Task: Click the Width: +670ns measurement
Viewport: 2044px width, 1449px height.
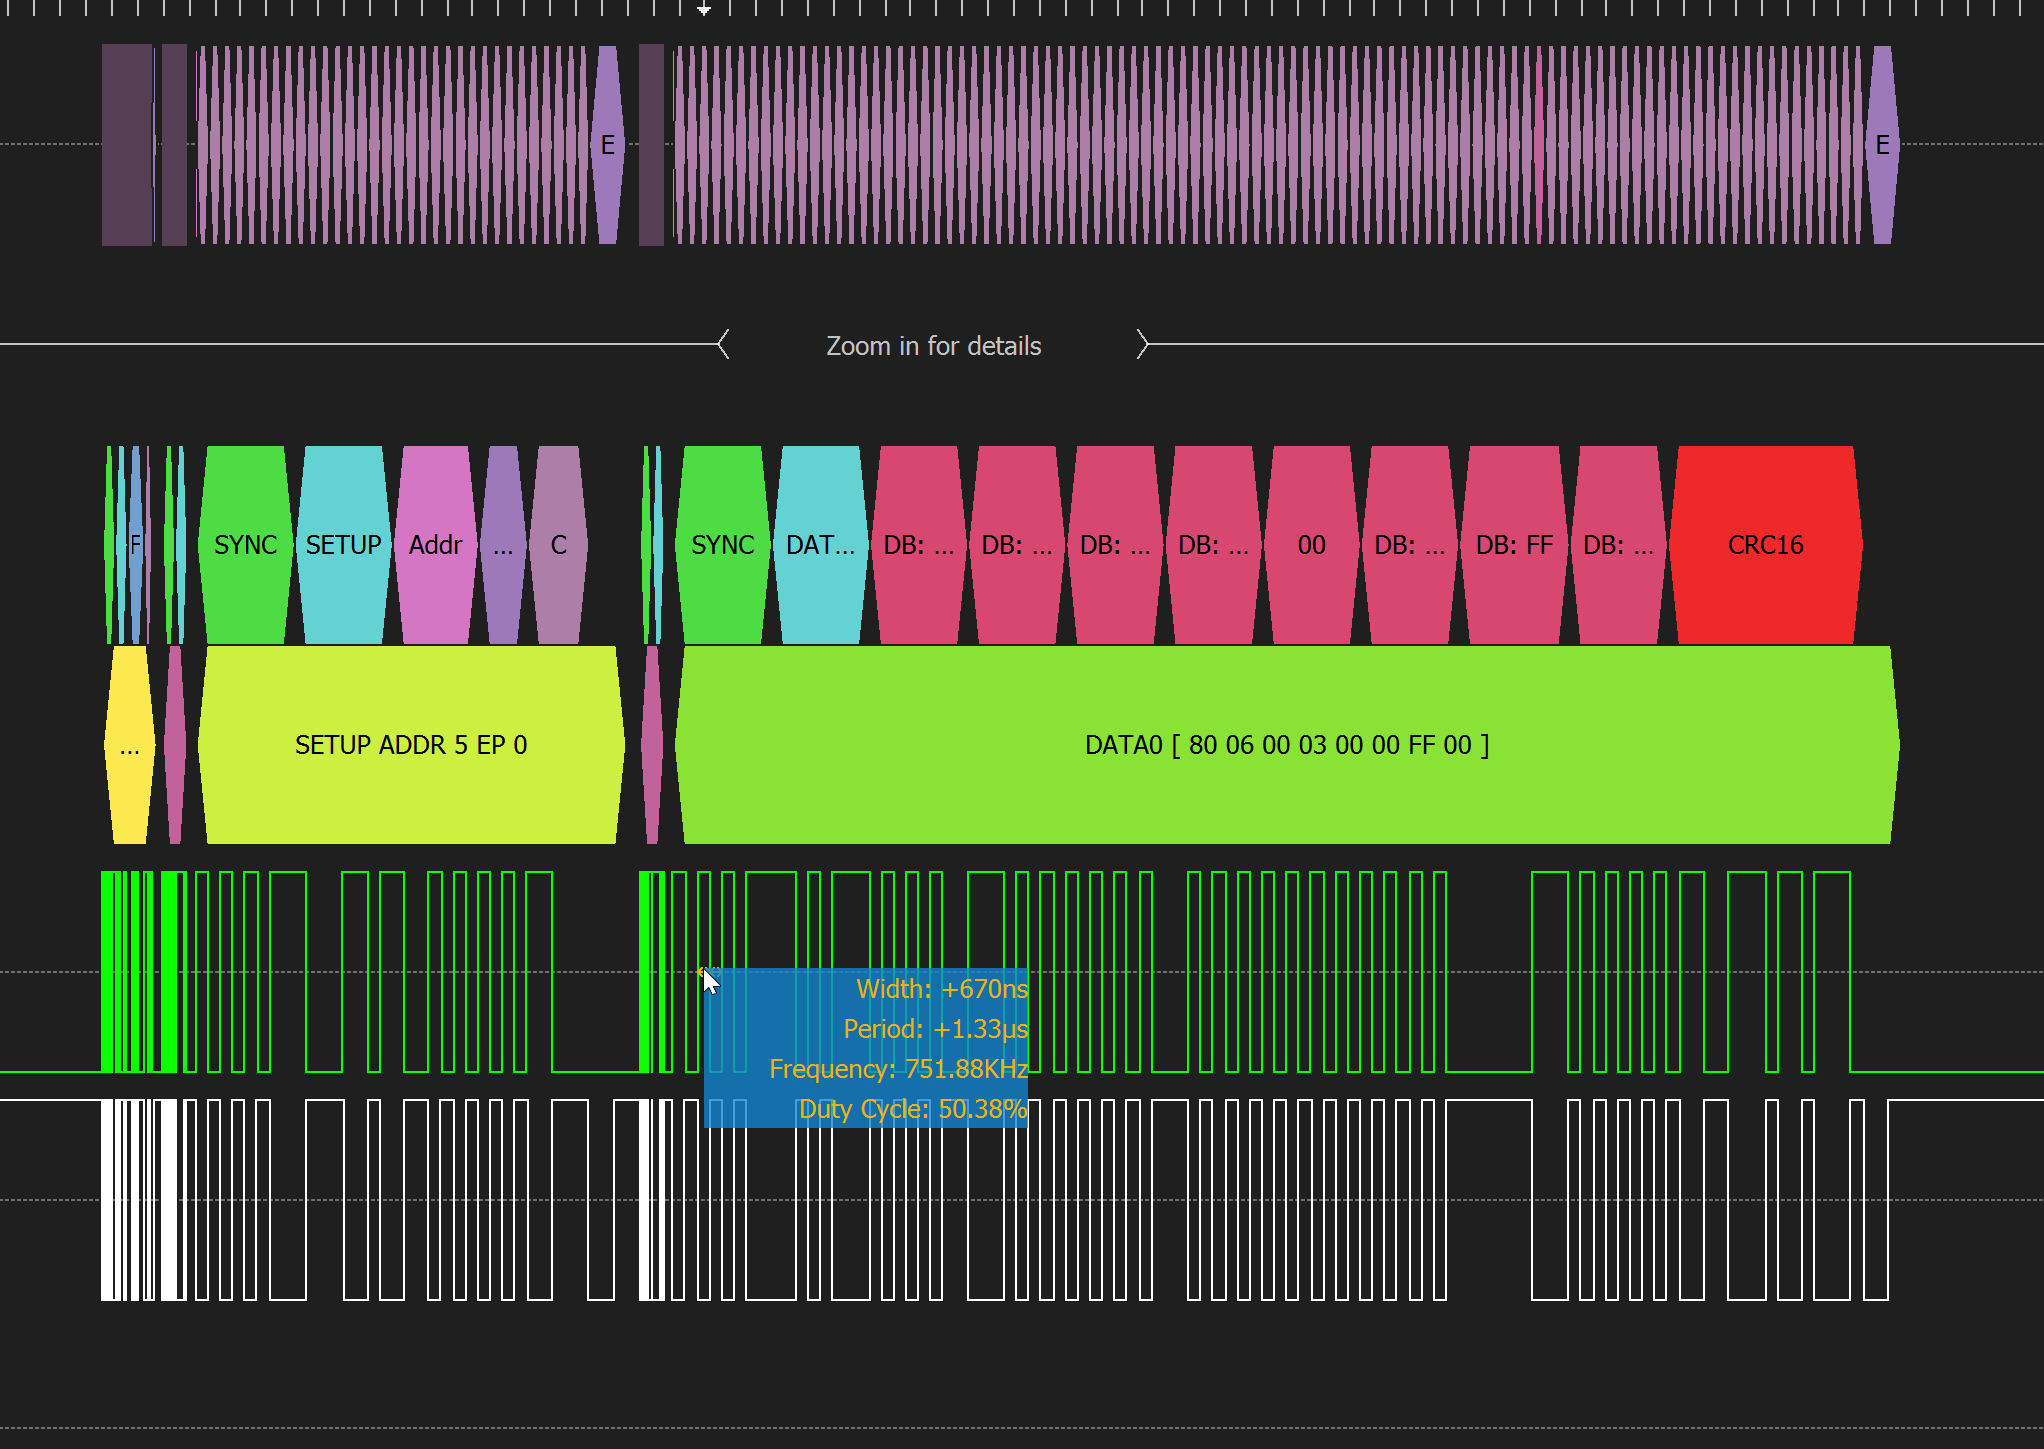Action: tap(942, 989)
